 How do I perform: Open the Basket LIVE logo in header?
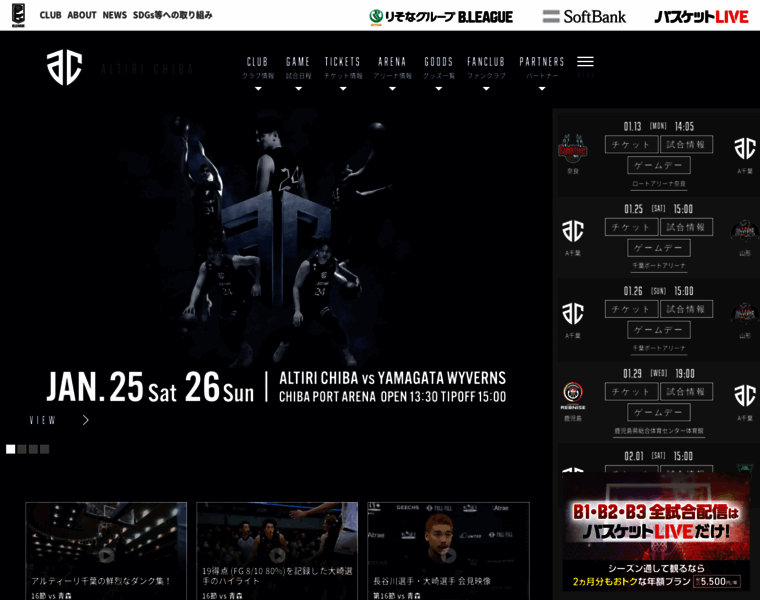coord(701,17)
